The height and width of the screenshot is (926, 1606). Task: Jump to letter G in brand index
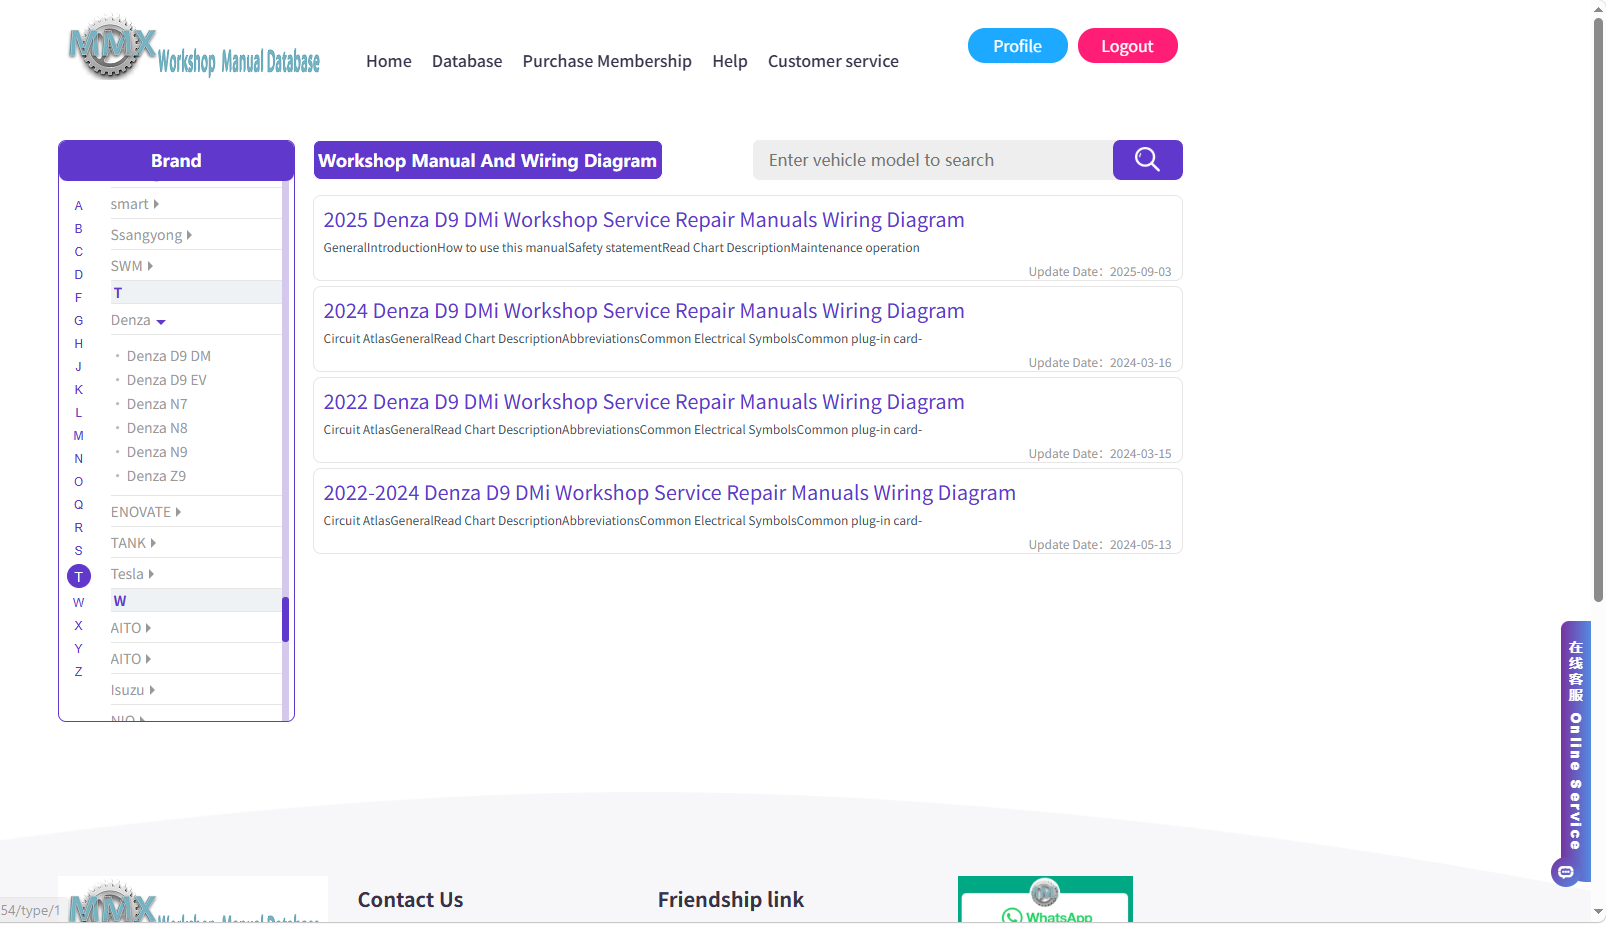click(79, 321)
